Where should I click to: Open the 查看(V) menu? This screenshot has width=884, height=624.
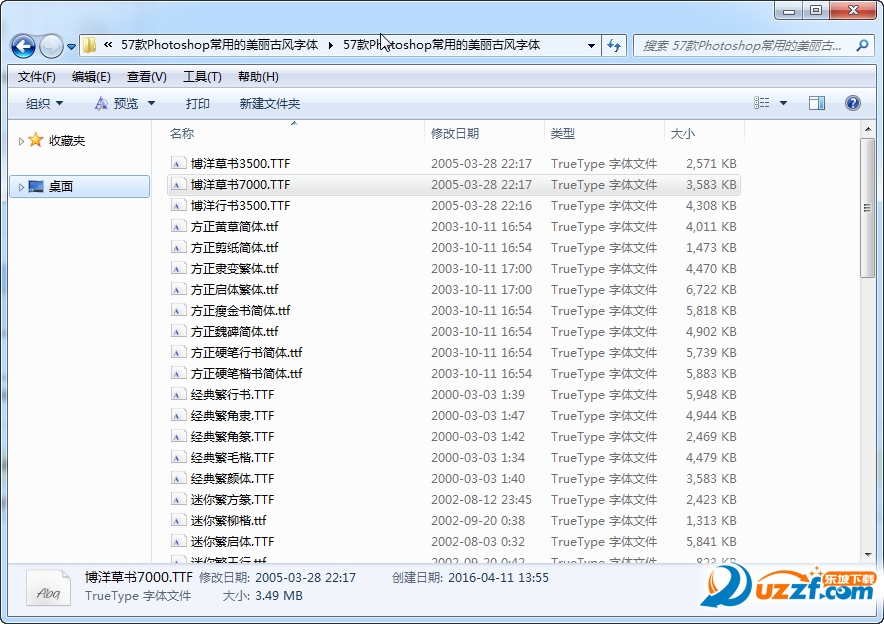[147, 77]
